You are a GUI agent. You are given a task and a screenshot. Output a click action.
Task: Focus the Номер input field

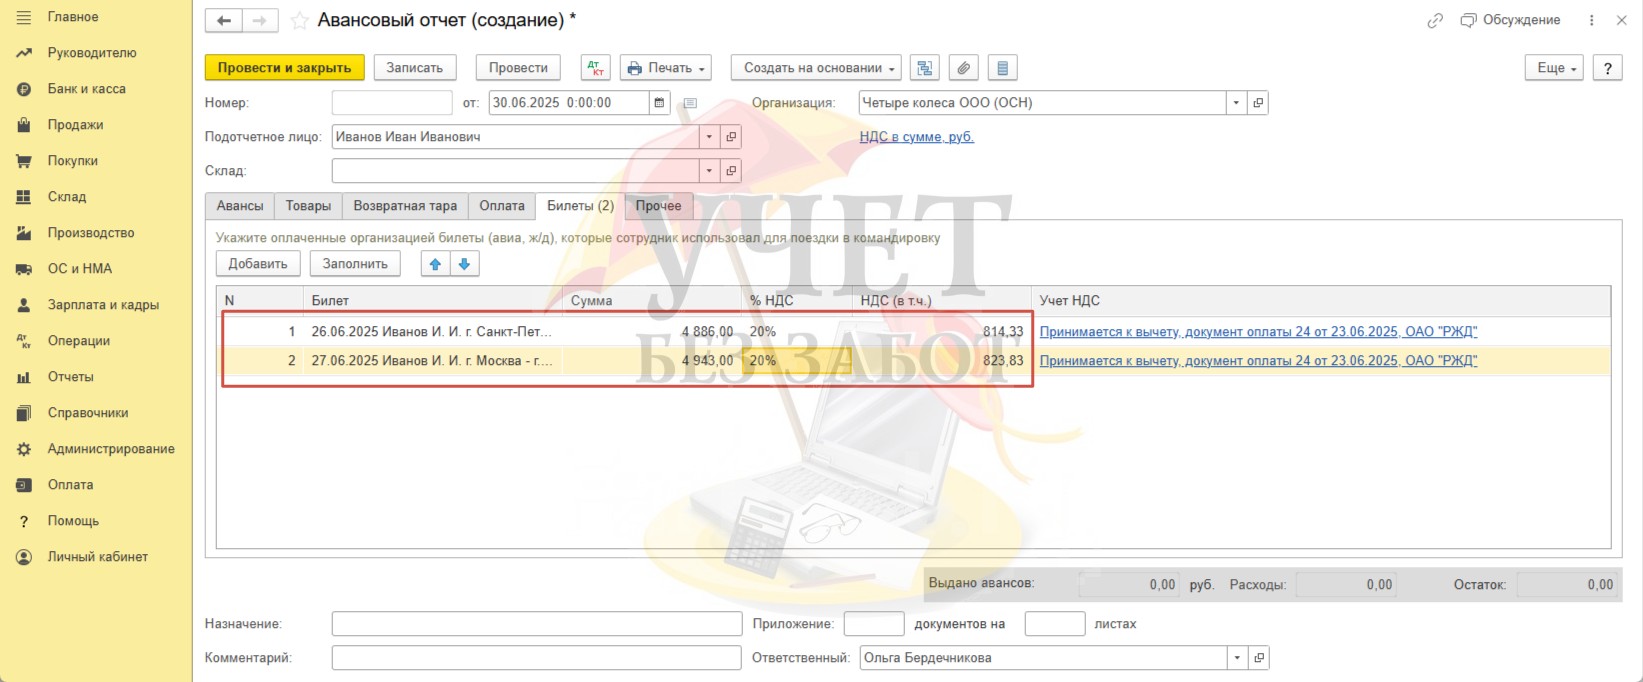[x=392, y=103]
